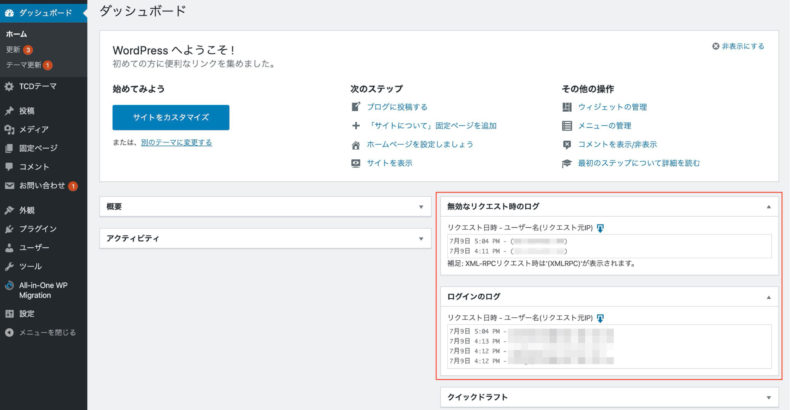The width and height of the screenshot is (790, 410).
Task: Collapse the ログインのログ panel
Action: click(769, 297)
